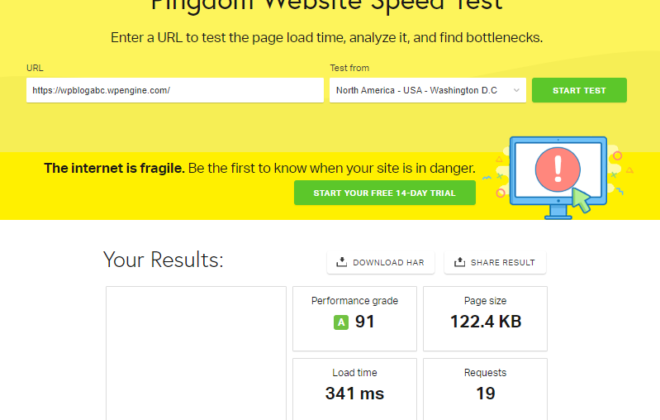Image resolution: width=660 pixels, height=420 pixels.
Task: Open the Performance grade card
Action: click(x=354, y=319)
